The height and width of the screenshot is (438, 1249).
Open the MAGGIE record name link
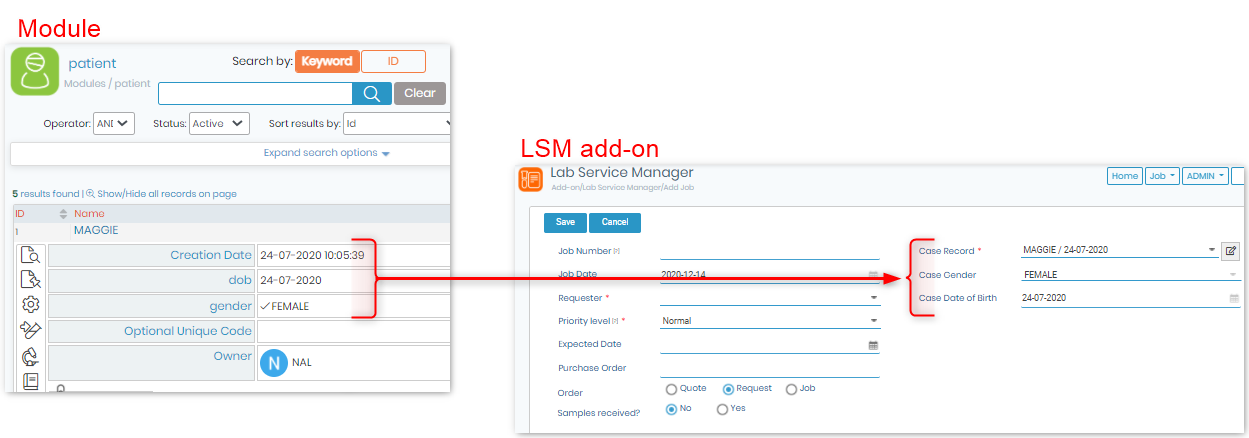pos(96,230)
